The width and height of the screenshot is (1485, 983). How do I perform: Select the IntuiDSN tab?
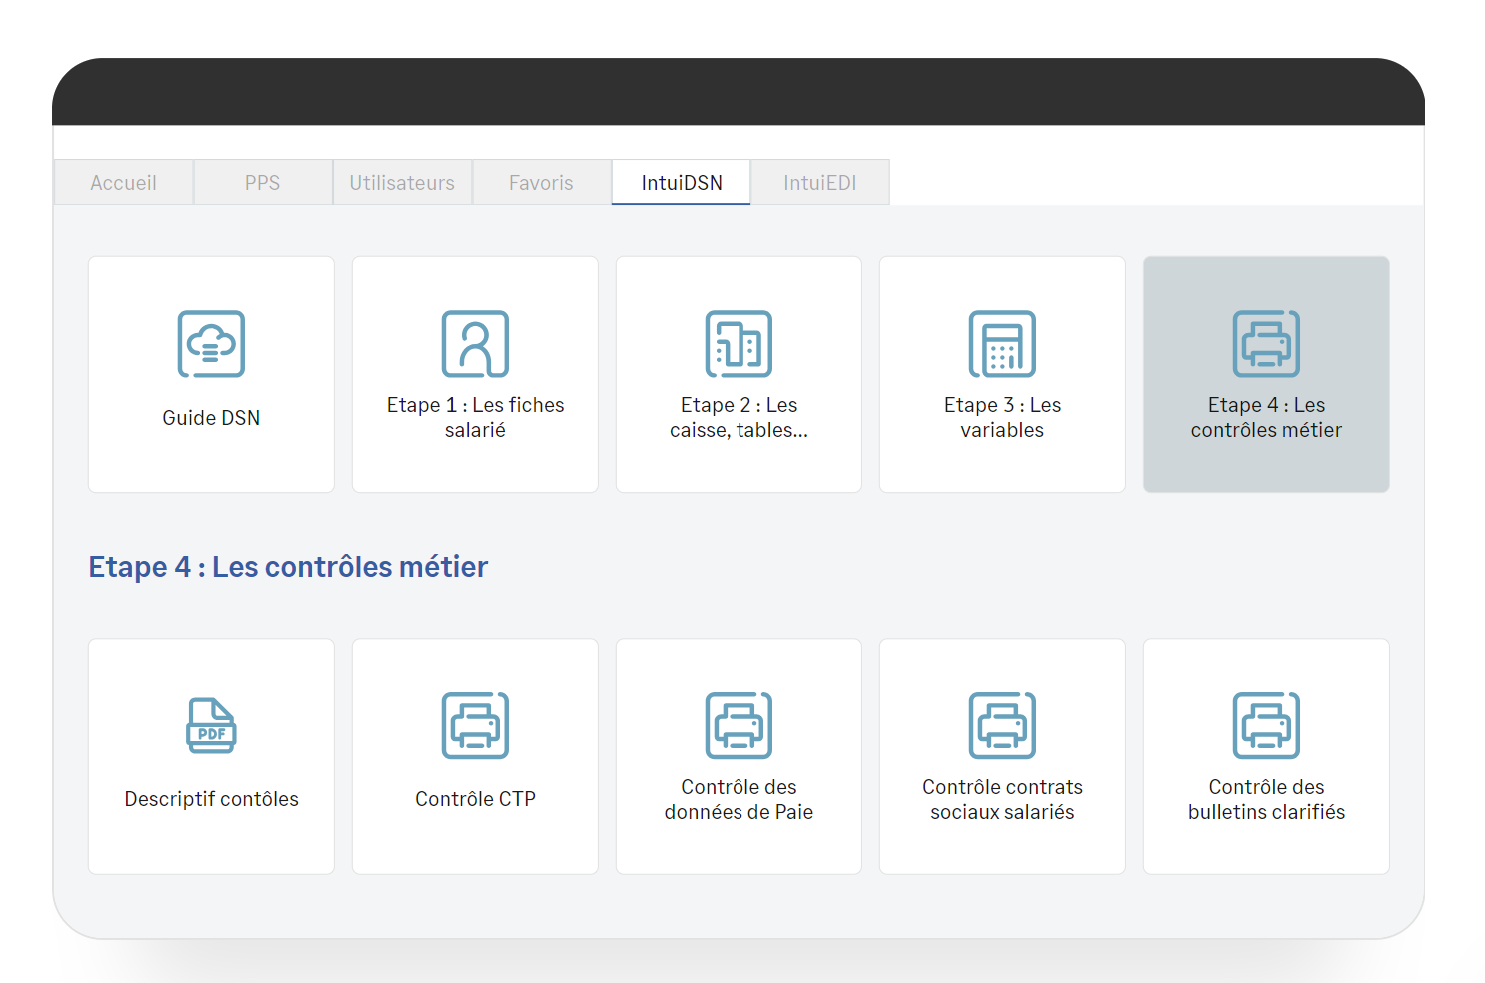pyautogui.click(x=680, y=182)
